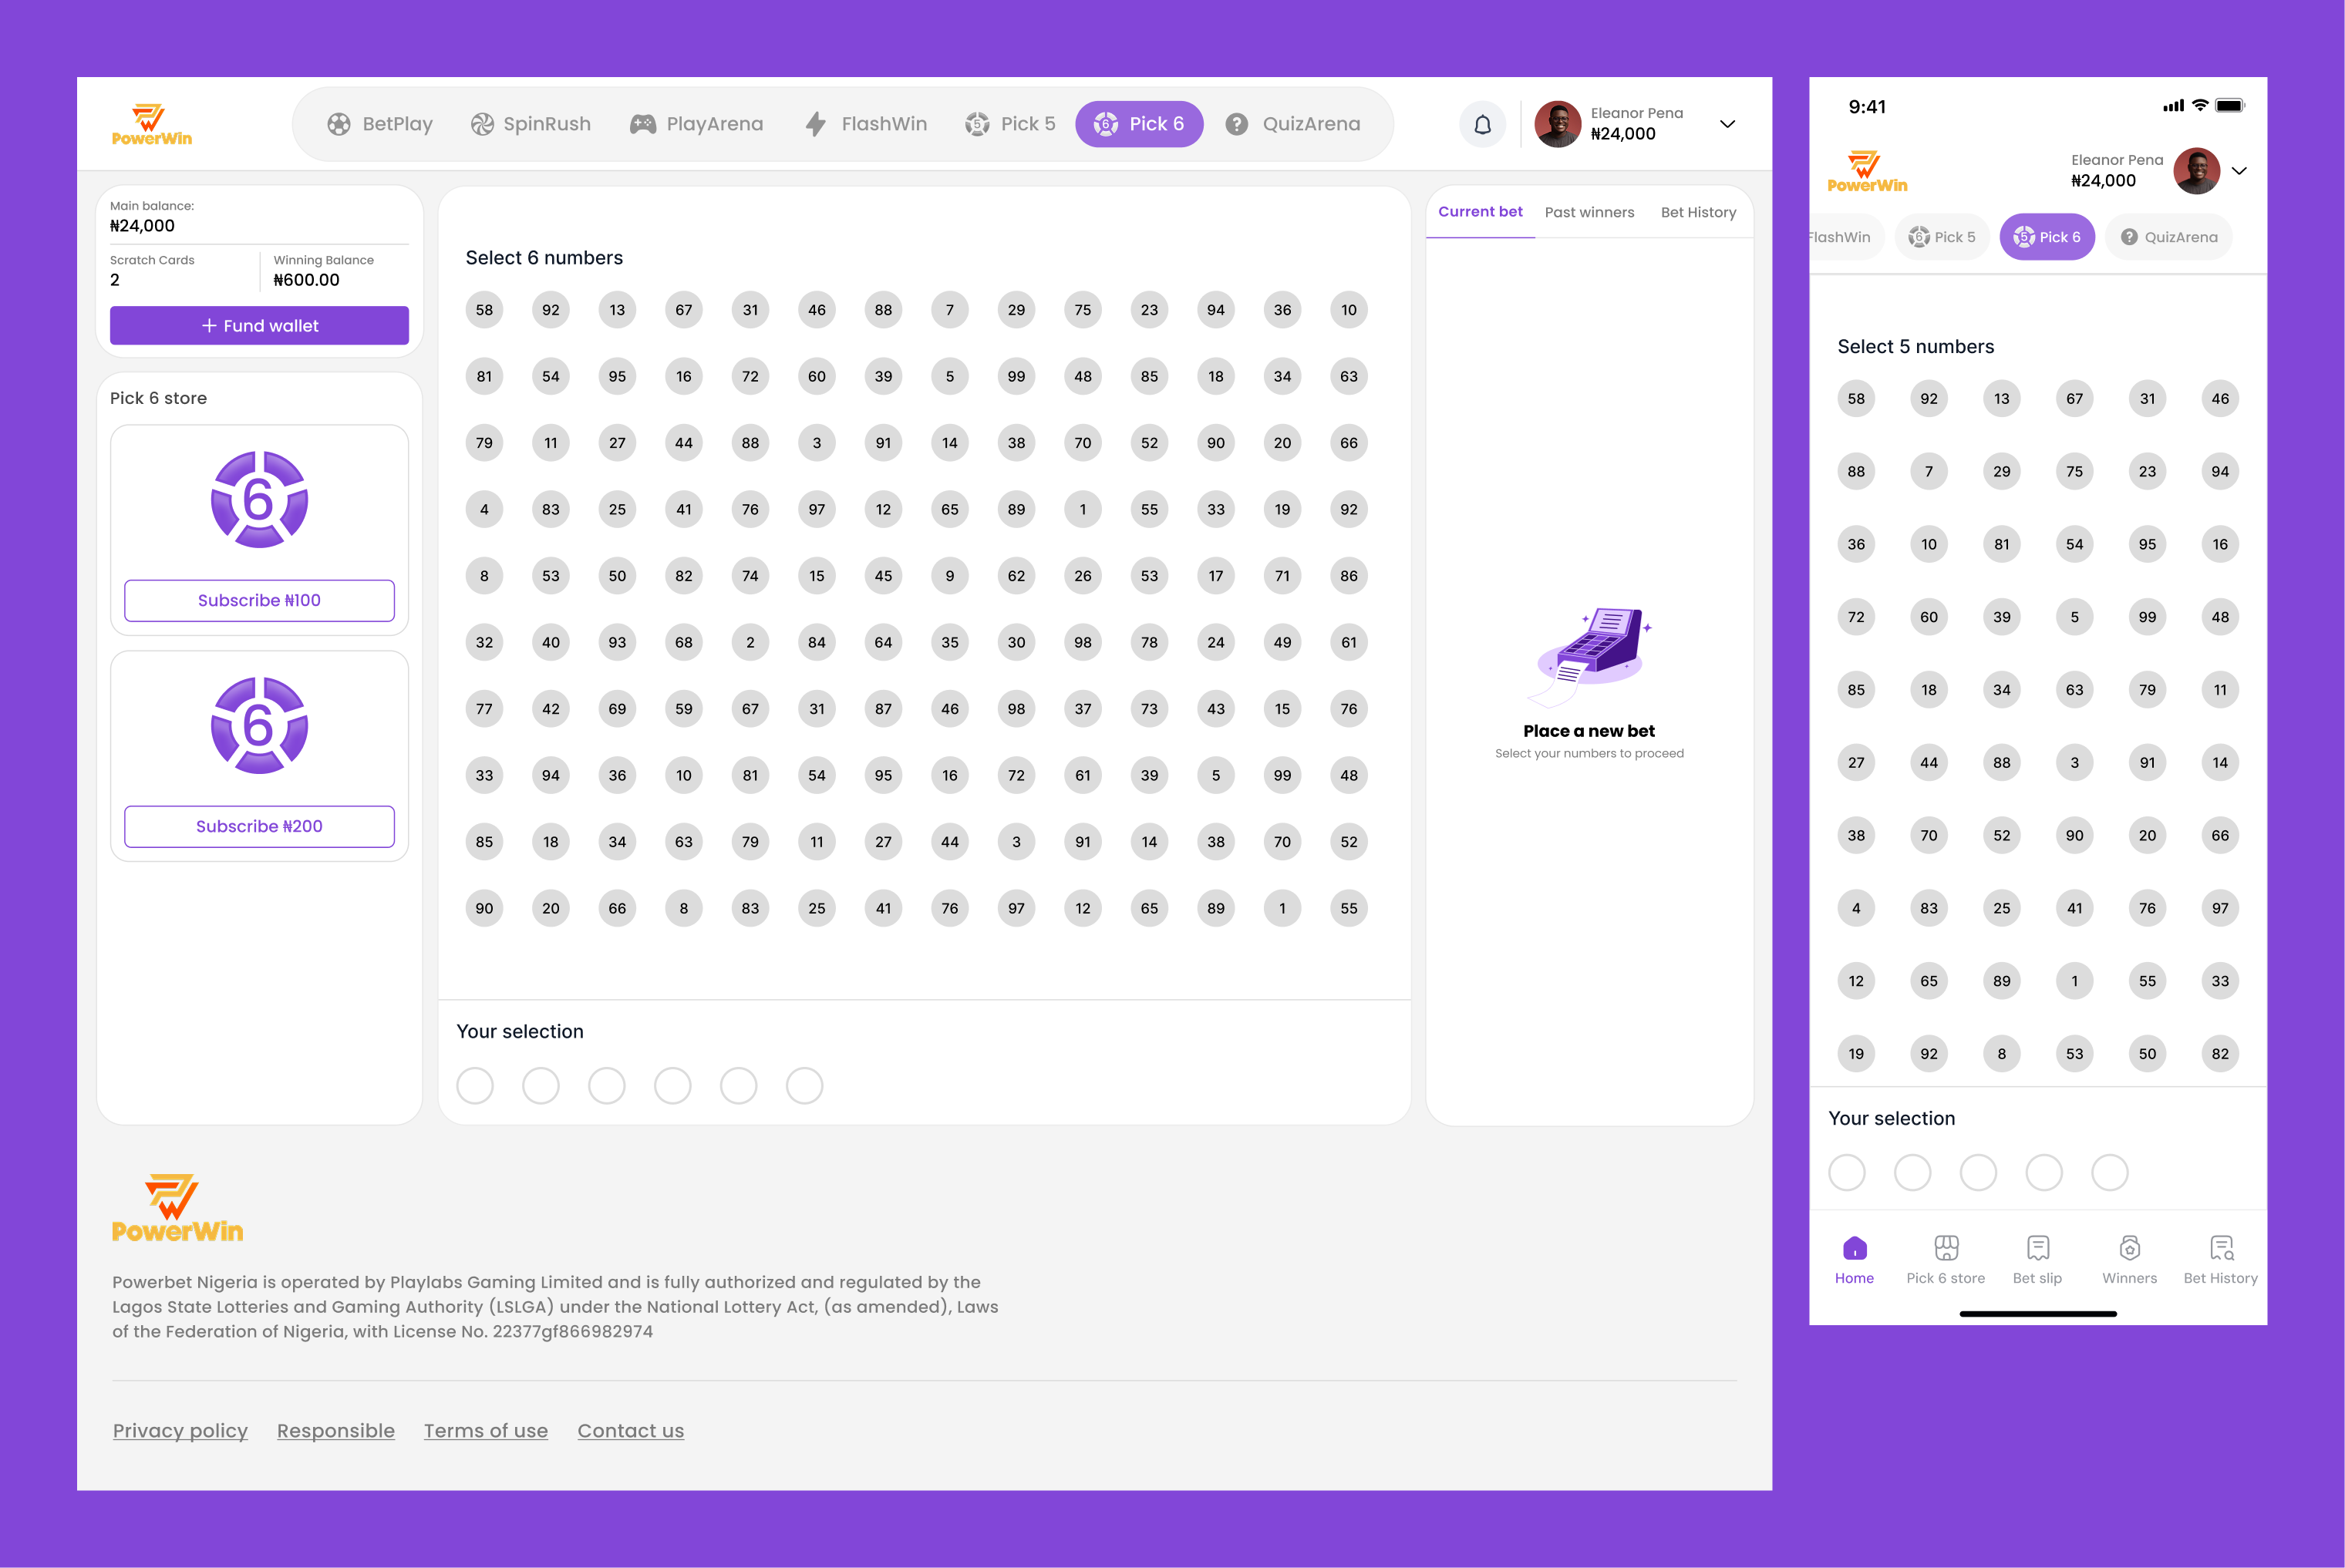
Task: Select number 58 in the desktop grid
Action: (484, 310)
